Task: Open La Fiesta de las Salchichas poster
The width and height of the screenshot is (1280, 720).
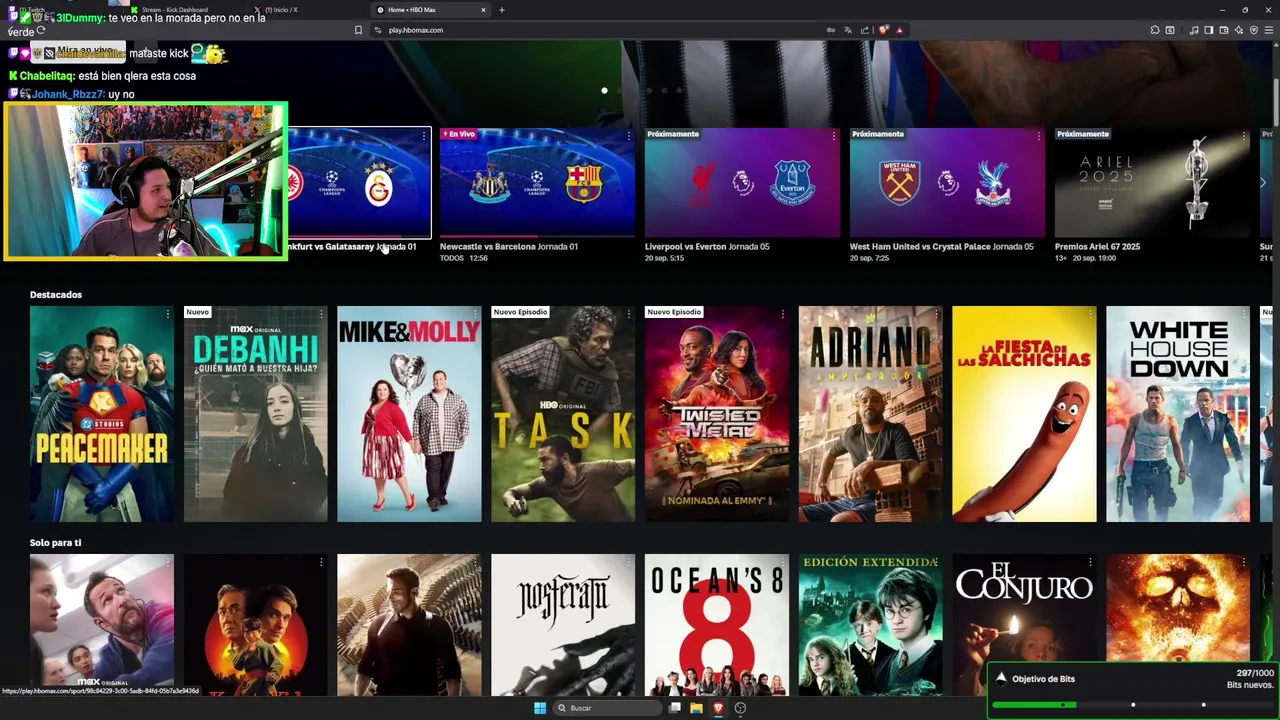Action: click(1024, 414)
